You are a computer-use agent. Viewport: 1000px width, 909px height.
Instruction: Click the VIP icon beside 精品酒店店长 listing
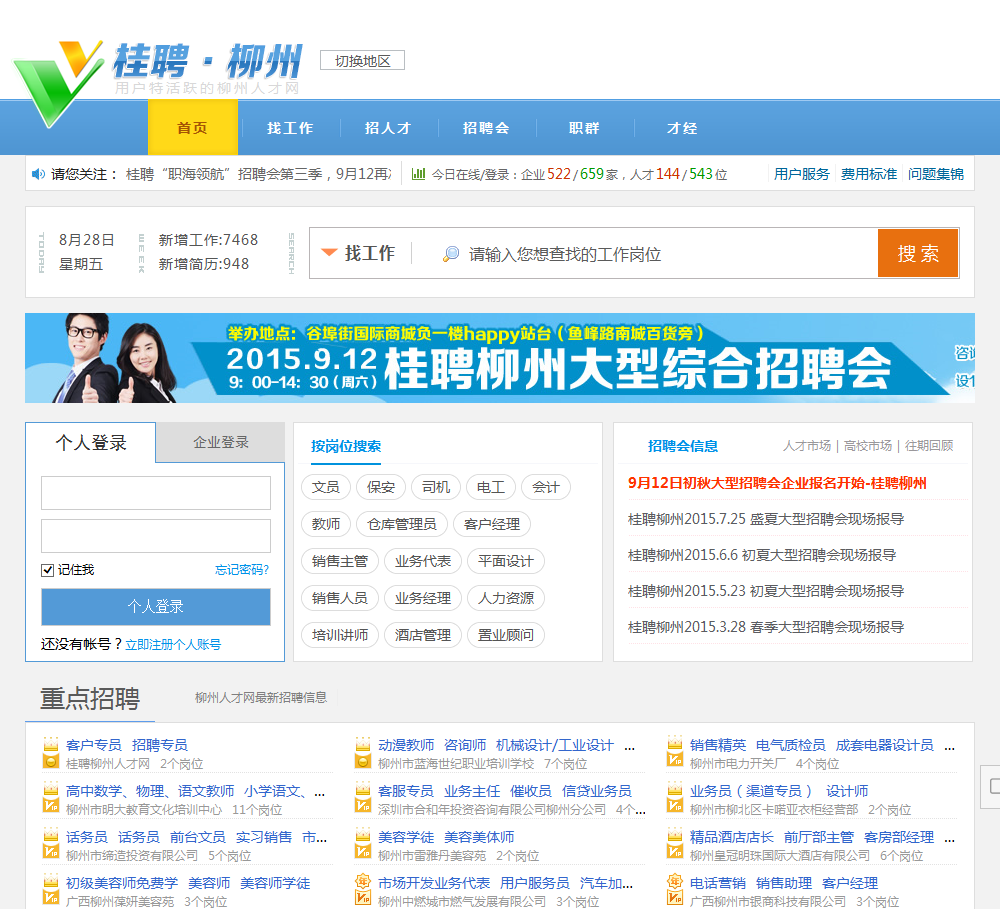[675, 851]
